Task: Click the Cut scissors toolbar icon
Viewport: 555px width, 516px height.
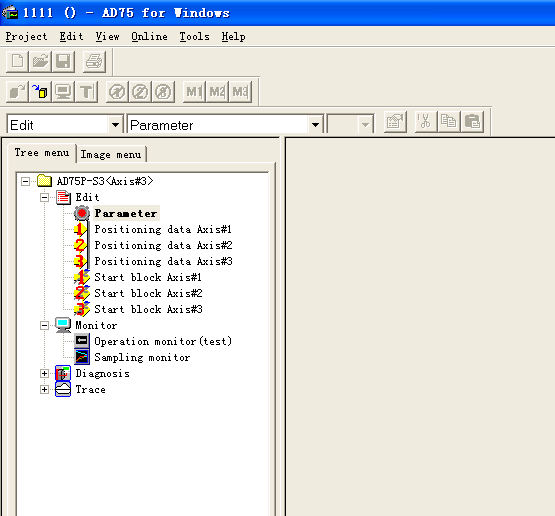Action: [x=425, y=121]
